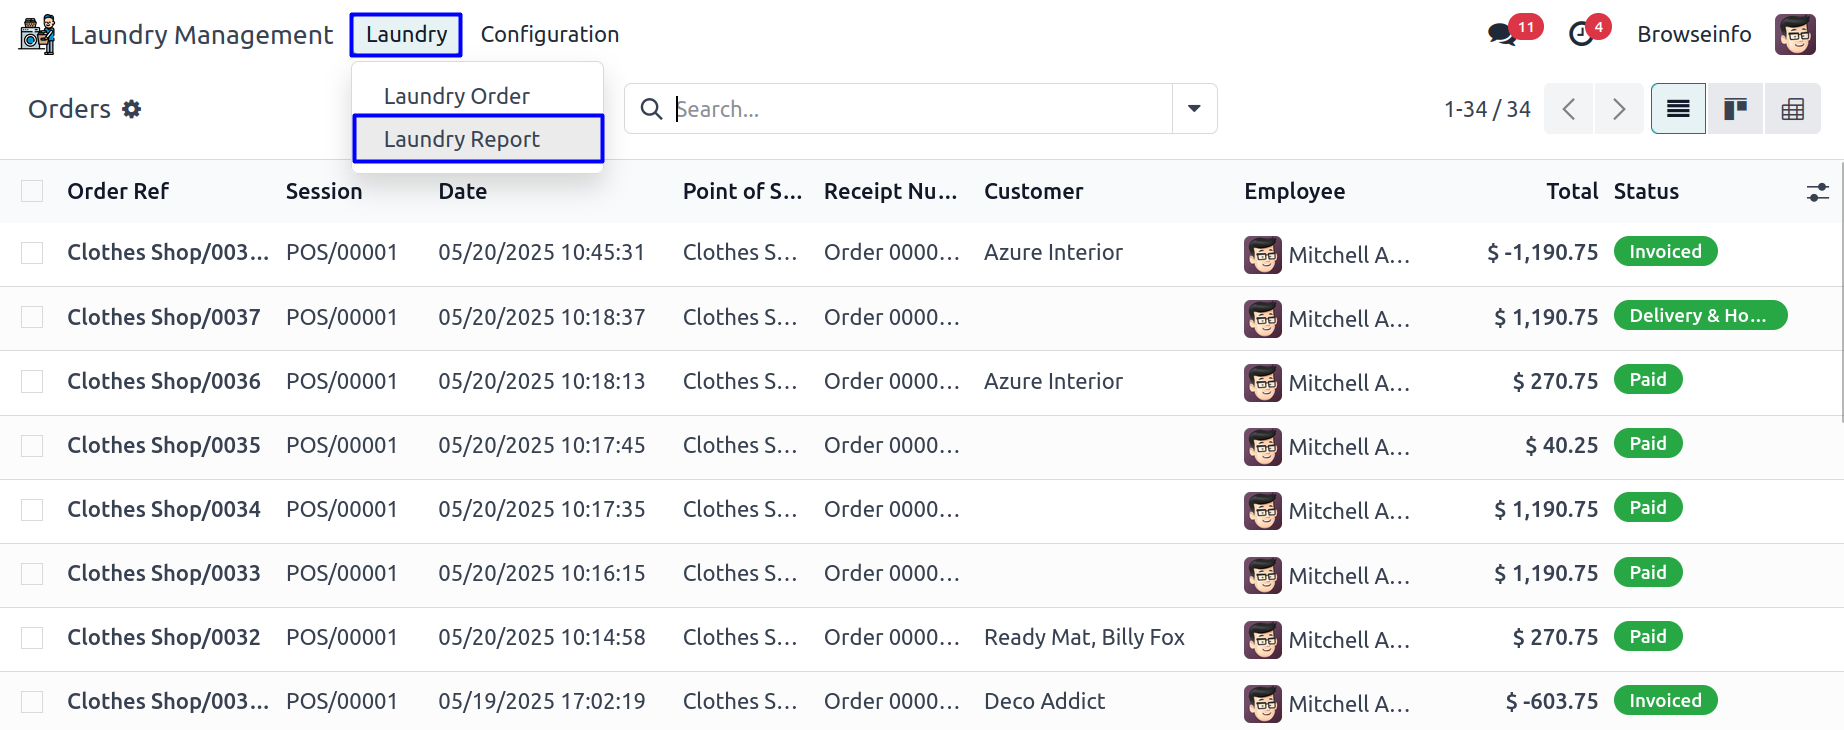The image size is (1844, 730).
Task: Open the activities clock icon
Action: coord(1581,34)
